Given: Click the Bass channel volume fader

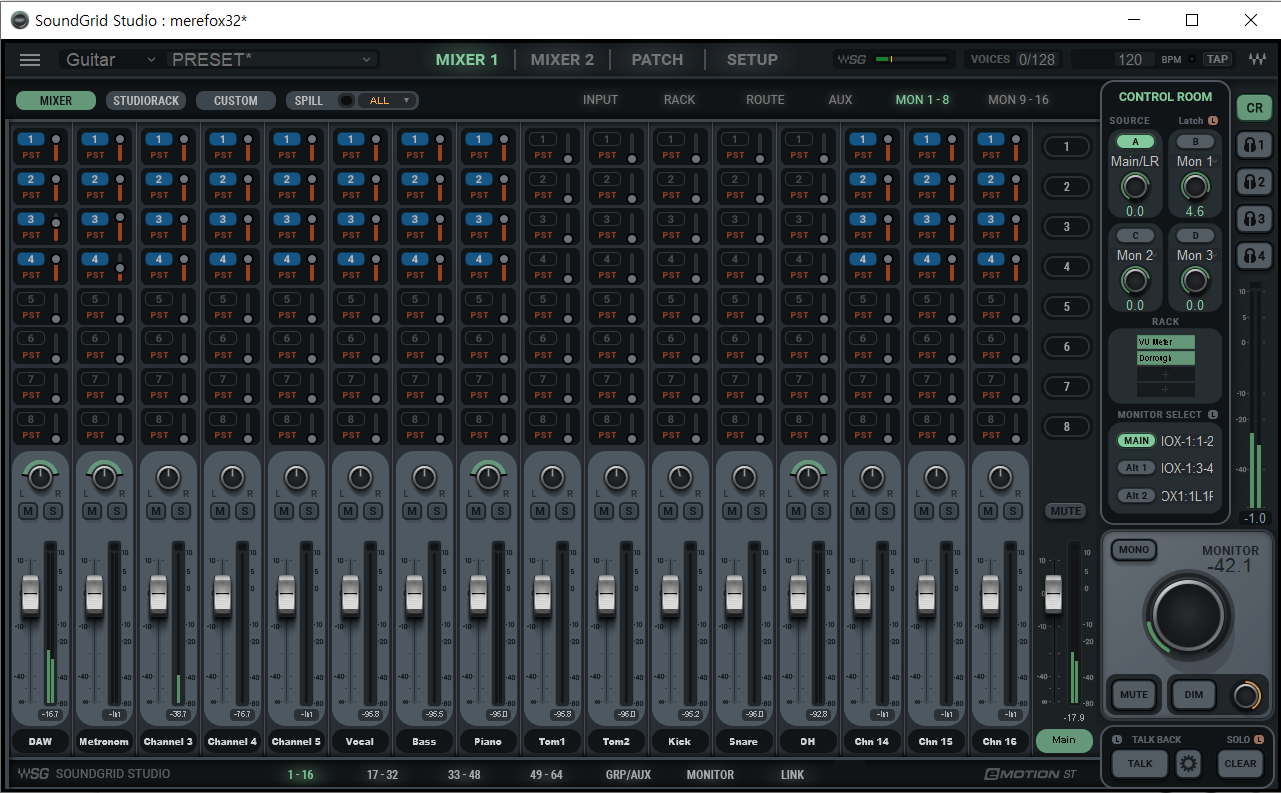Looking at the screenshot, I should [x=414, y=595].
